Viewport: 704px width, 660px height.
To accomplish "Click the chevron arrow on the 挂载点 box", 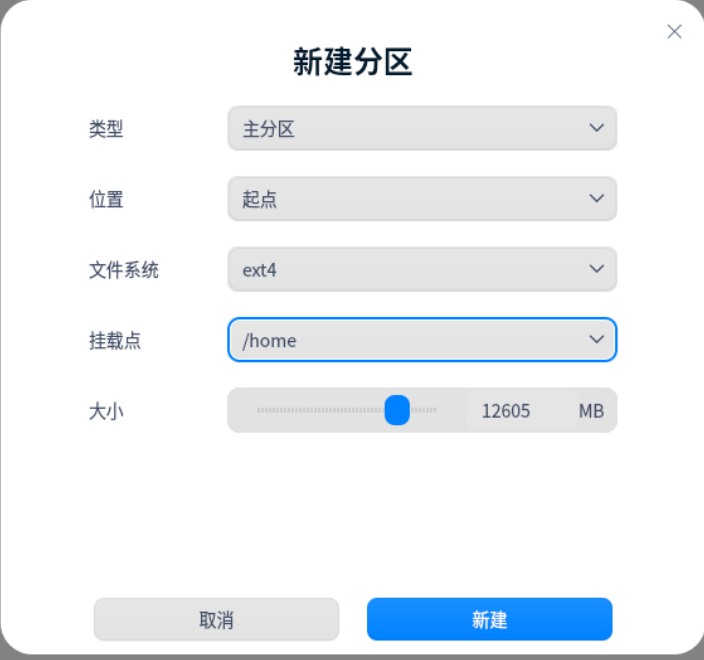I will click(596, 340).
